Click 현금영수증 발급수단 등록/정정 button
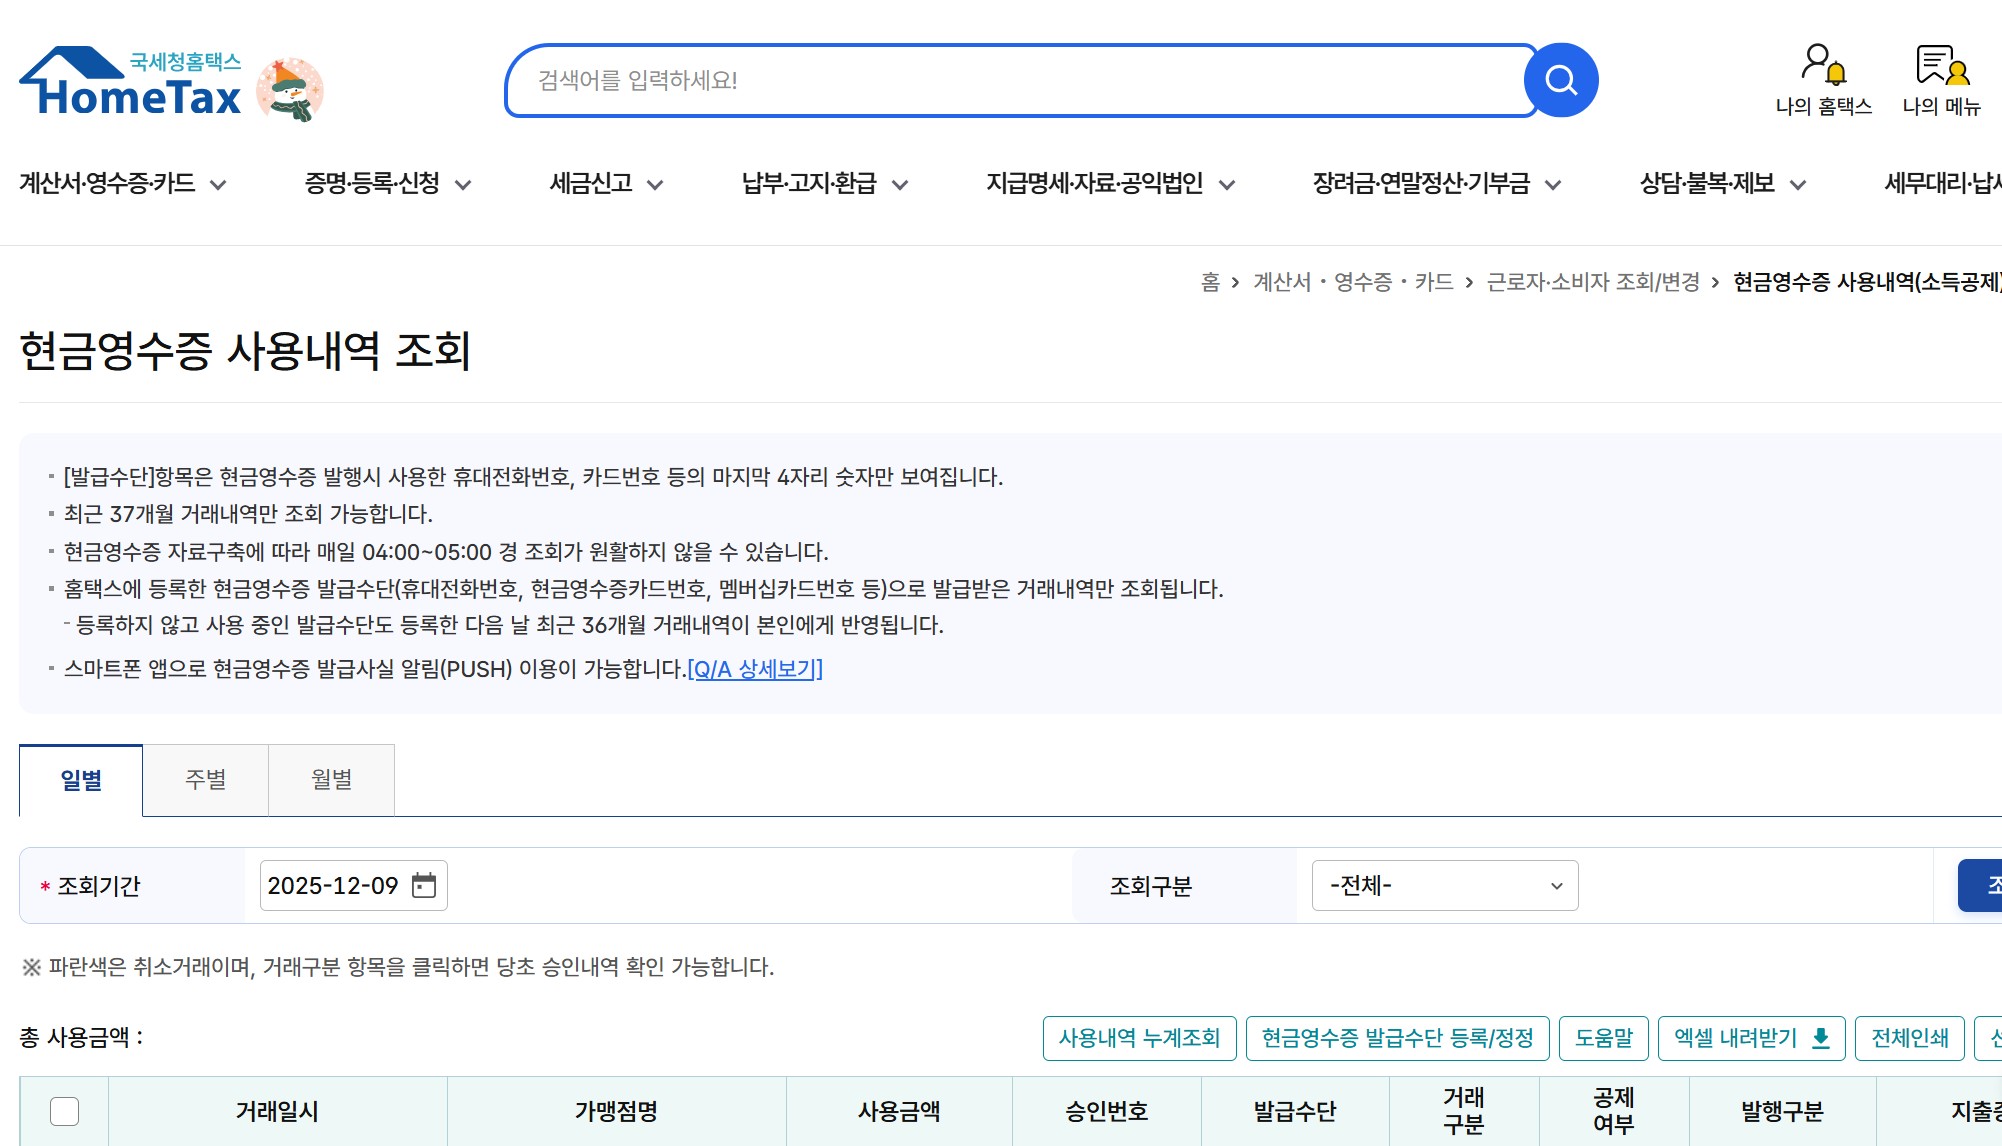Viewport: 2002px width, 1146px height. (x=1396, y=1038)
